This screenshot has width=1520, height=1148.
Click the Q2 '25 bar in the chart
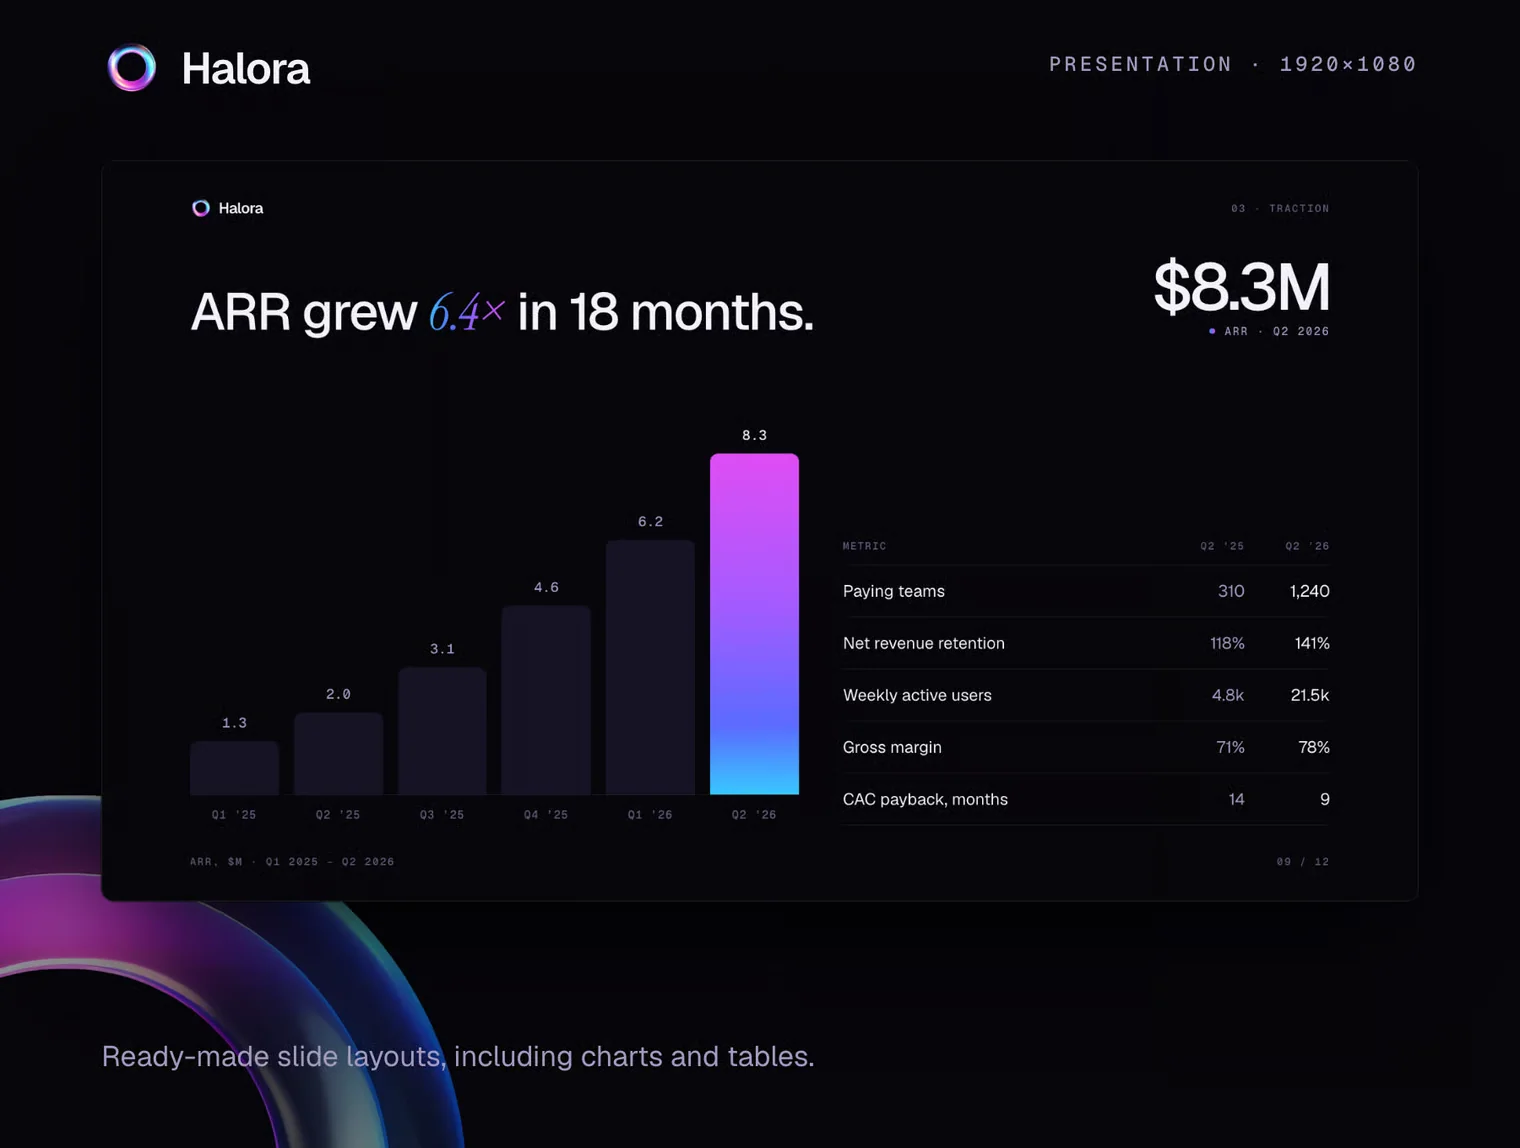[338, 753]
